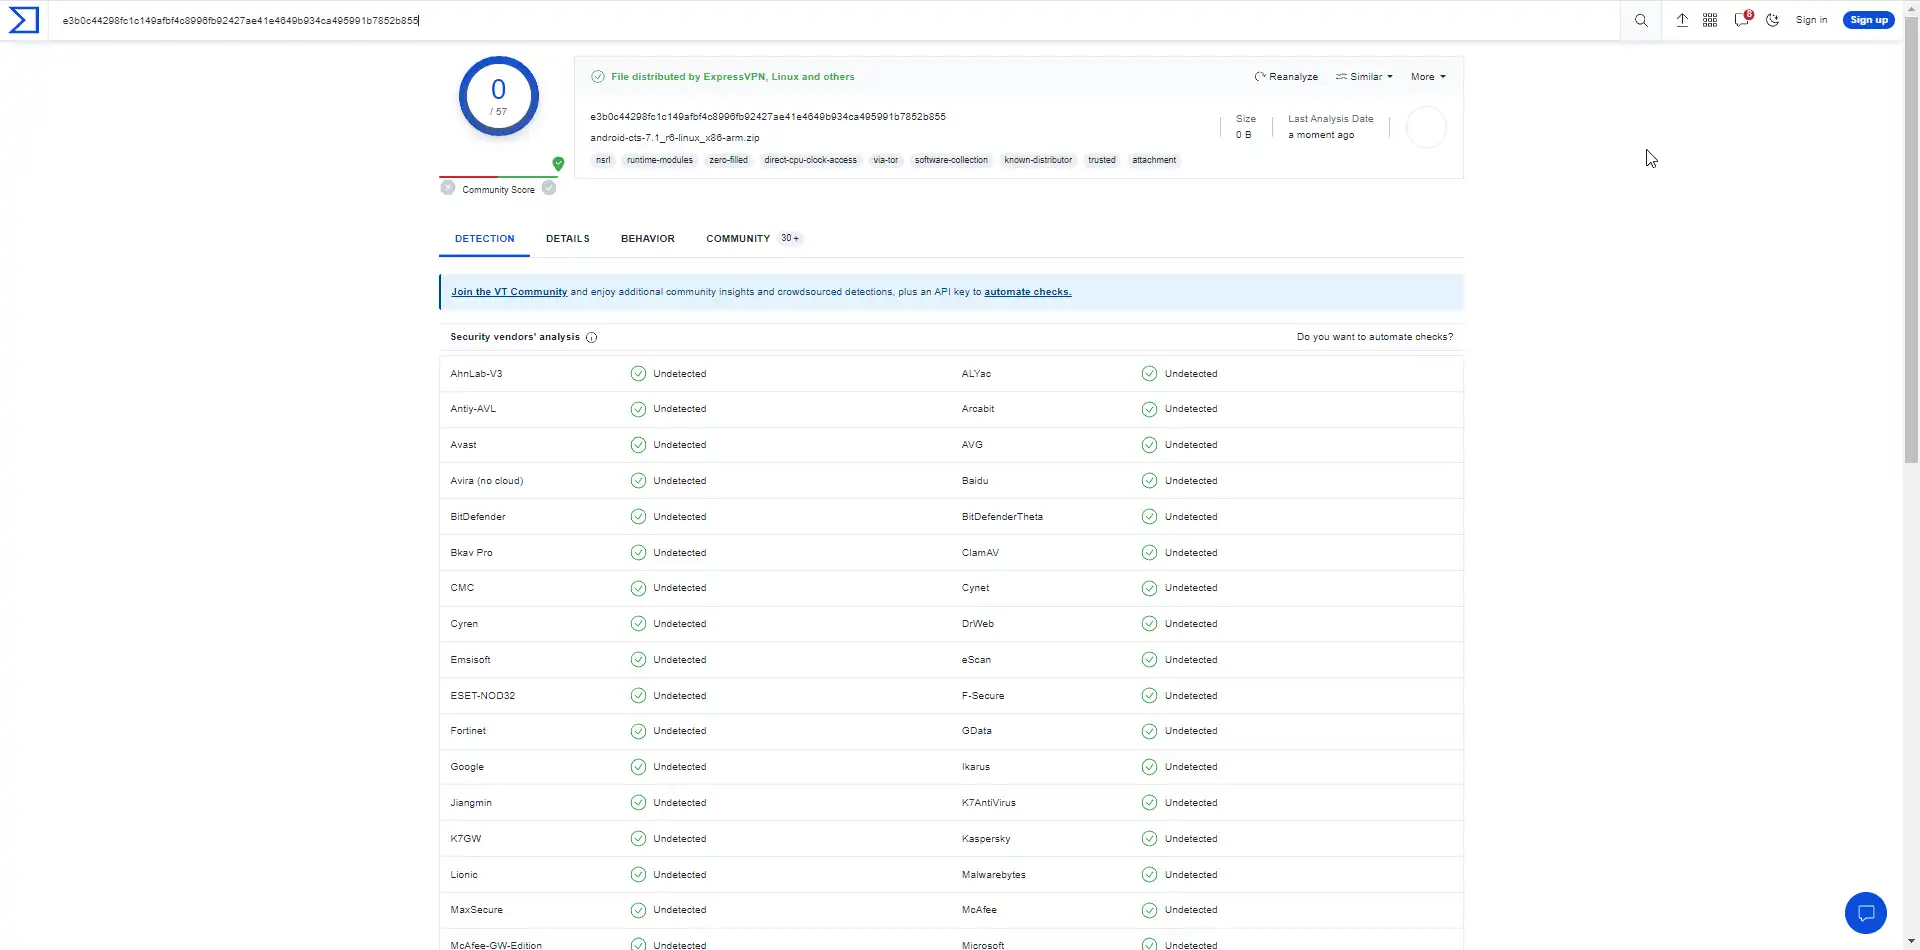Select the trusted tag
1920x950 pixels.
click(1102, 160)
